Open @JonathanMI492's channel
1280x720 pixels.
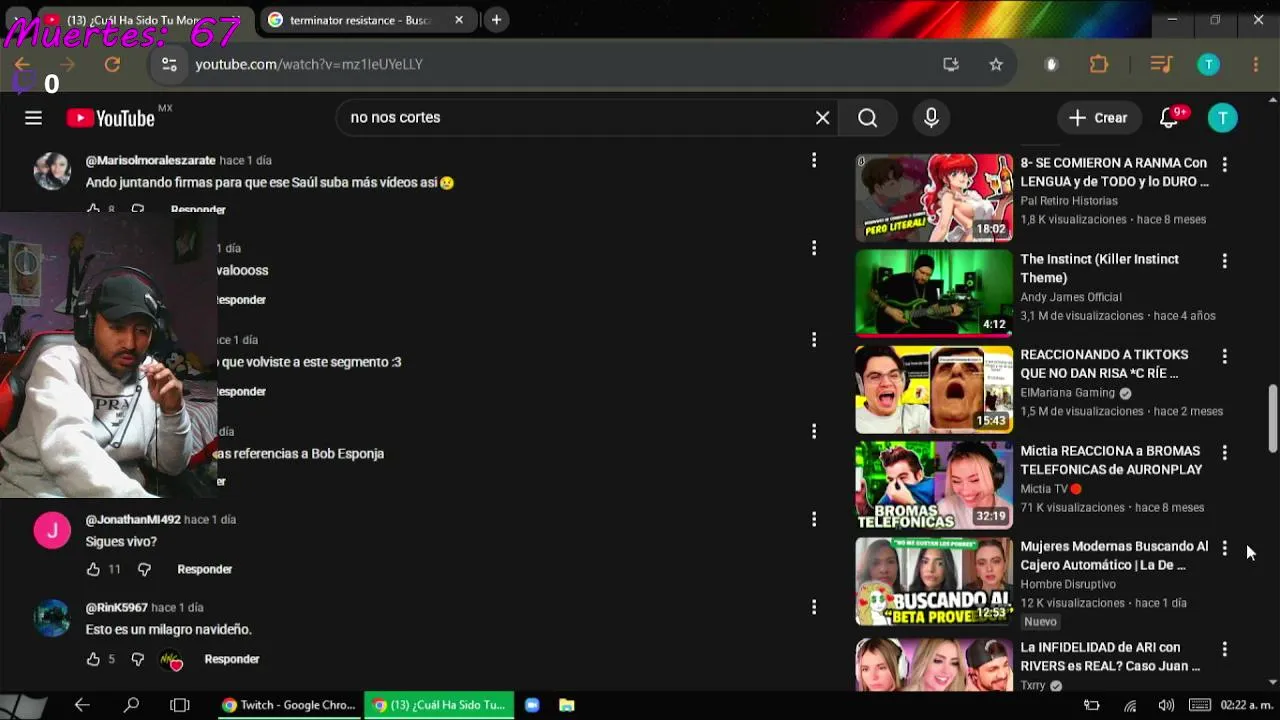(133, 520)
